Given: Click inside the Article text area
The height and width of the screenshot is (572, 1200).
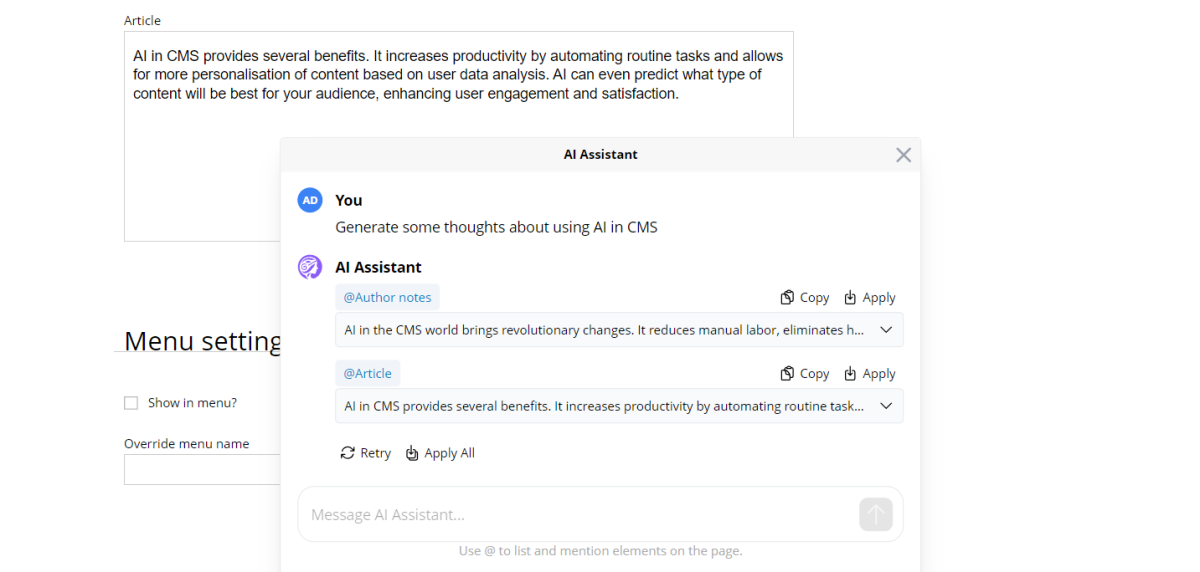Looking at the screenshot, I should pos(200,170).
